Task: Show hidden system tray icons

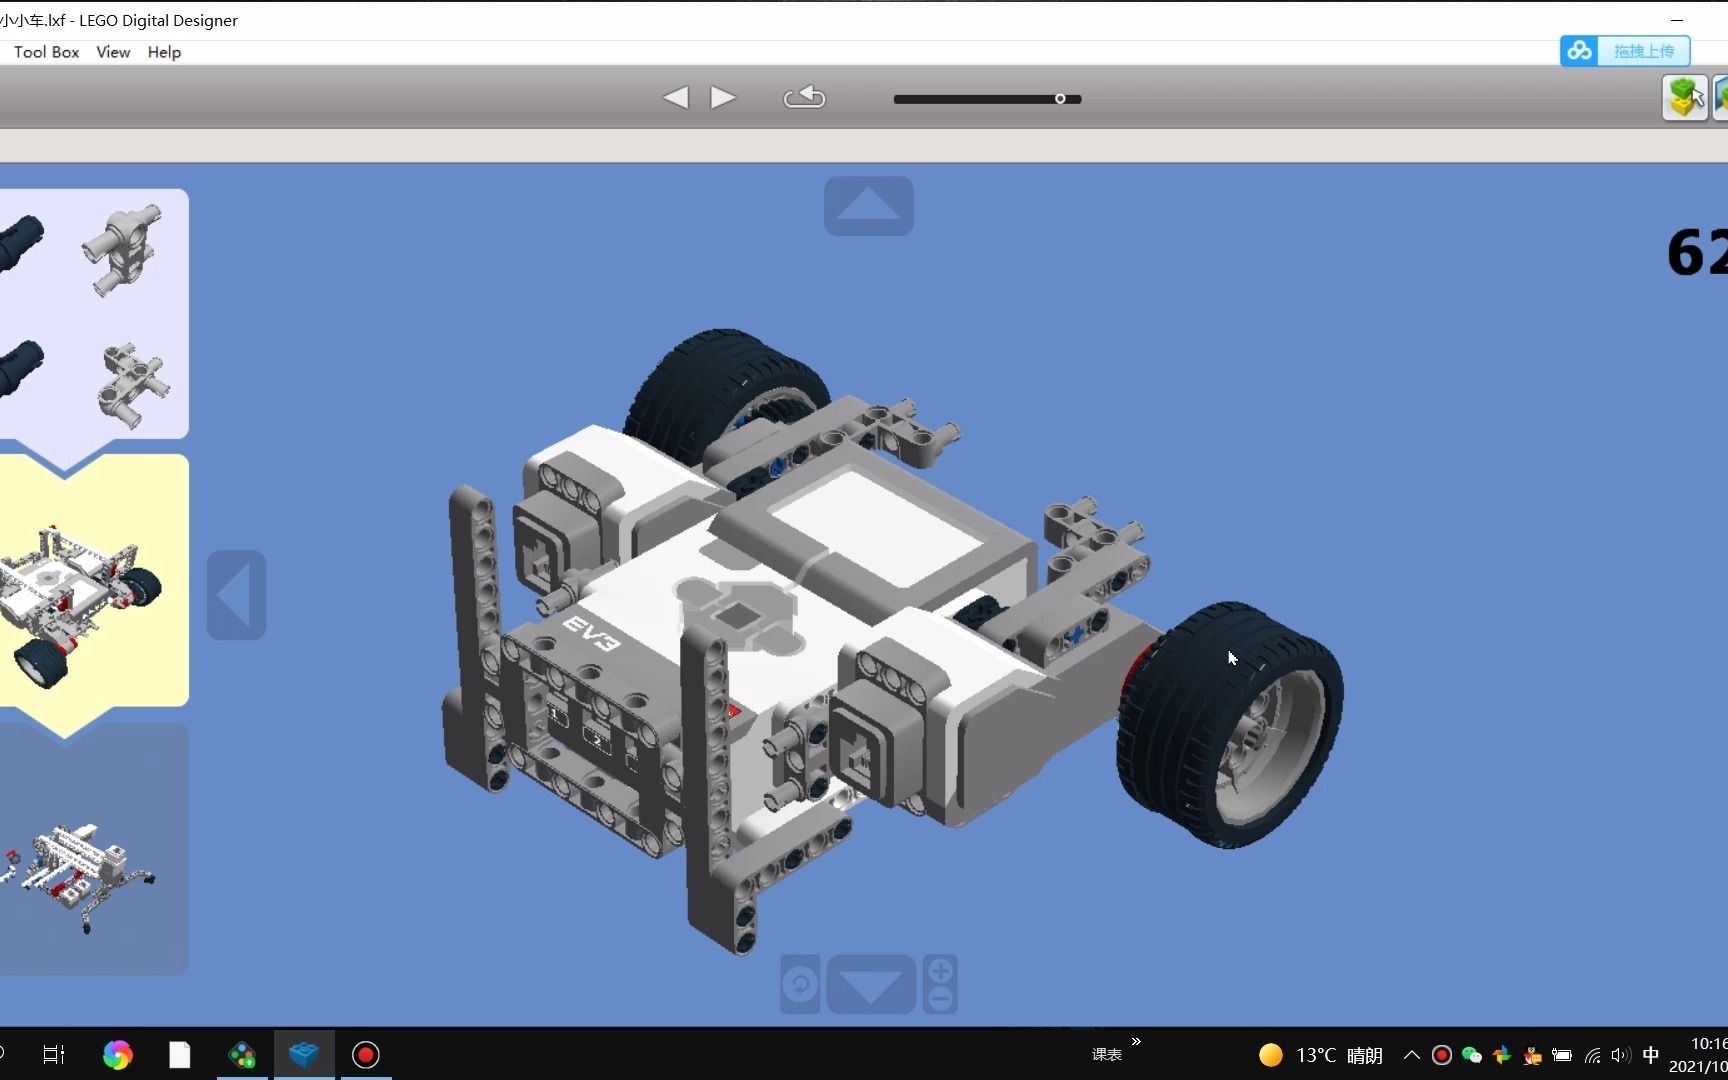Action: (x=1412, y=1055)
